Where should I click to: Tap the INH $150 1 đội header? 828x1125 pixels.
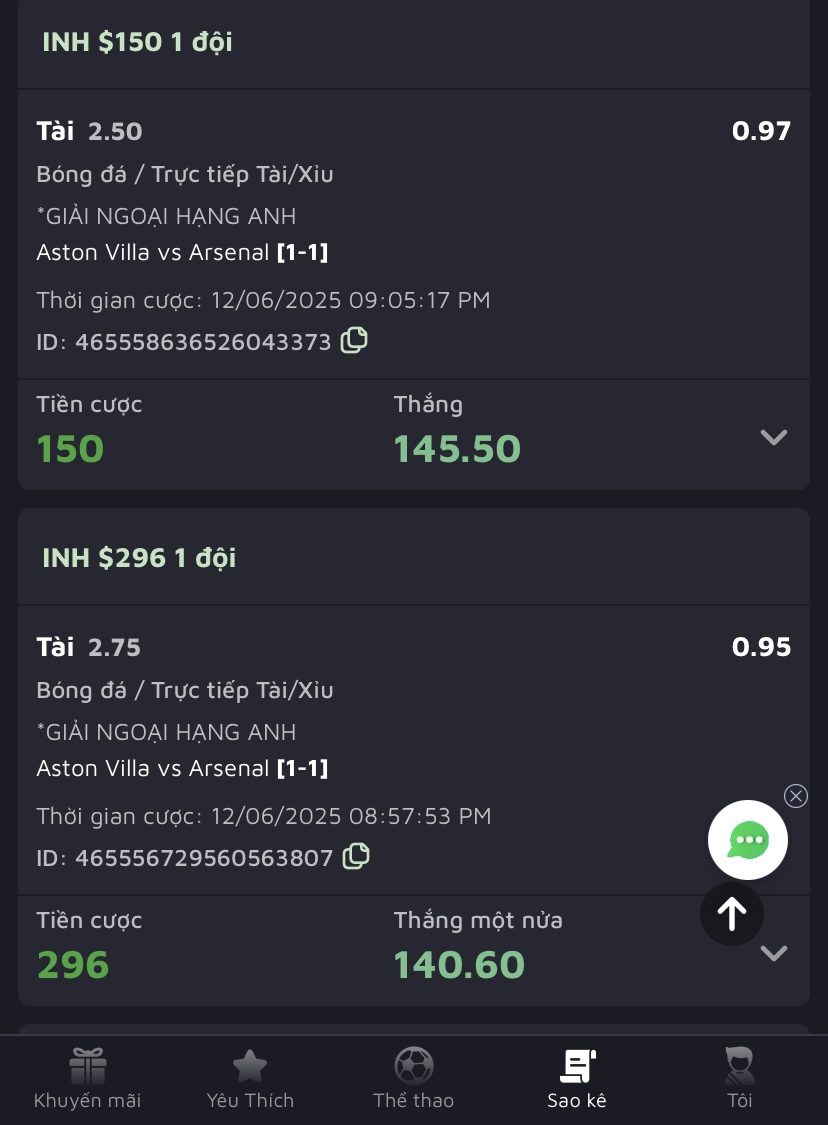click(137, 42)
